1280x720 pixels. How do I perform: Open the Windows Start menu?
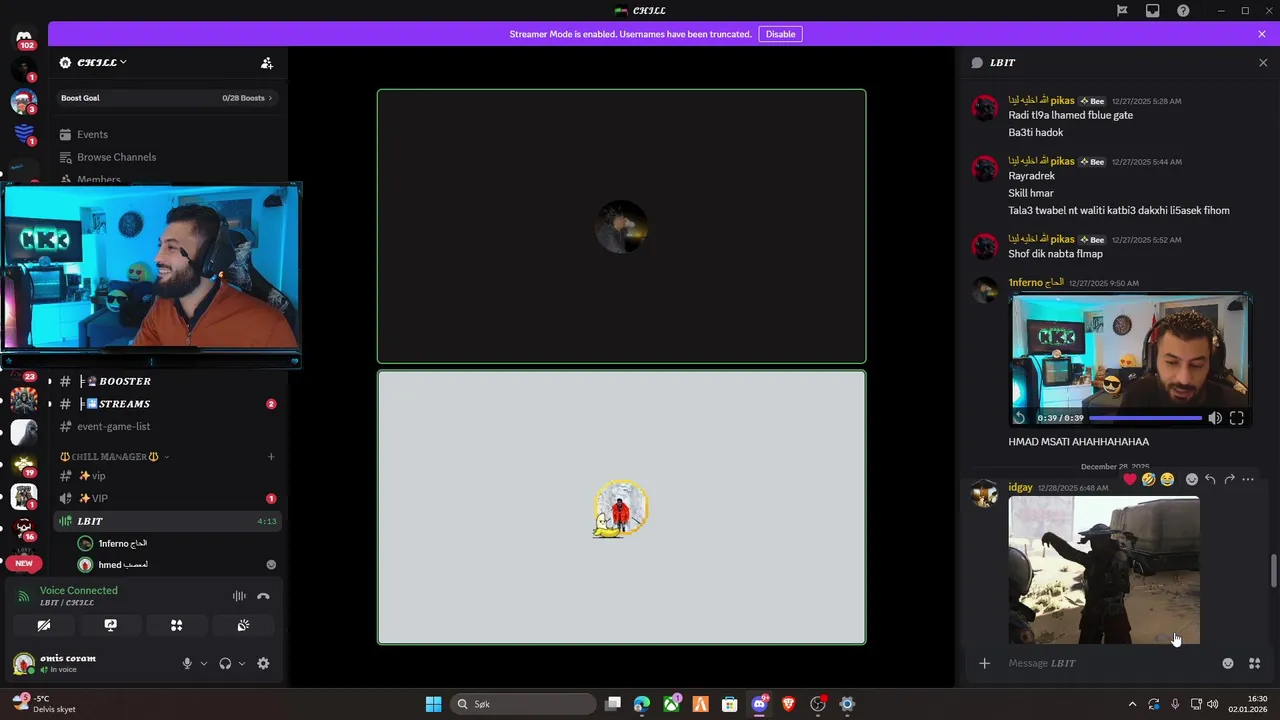pos(433,704)
